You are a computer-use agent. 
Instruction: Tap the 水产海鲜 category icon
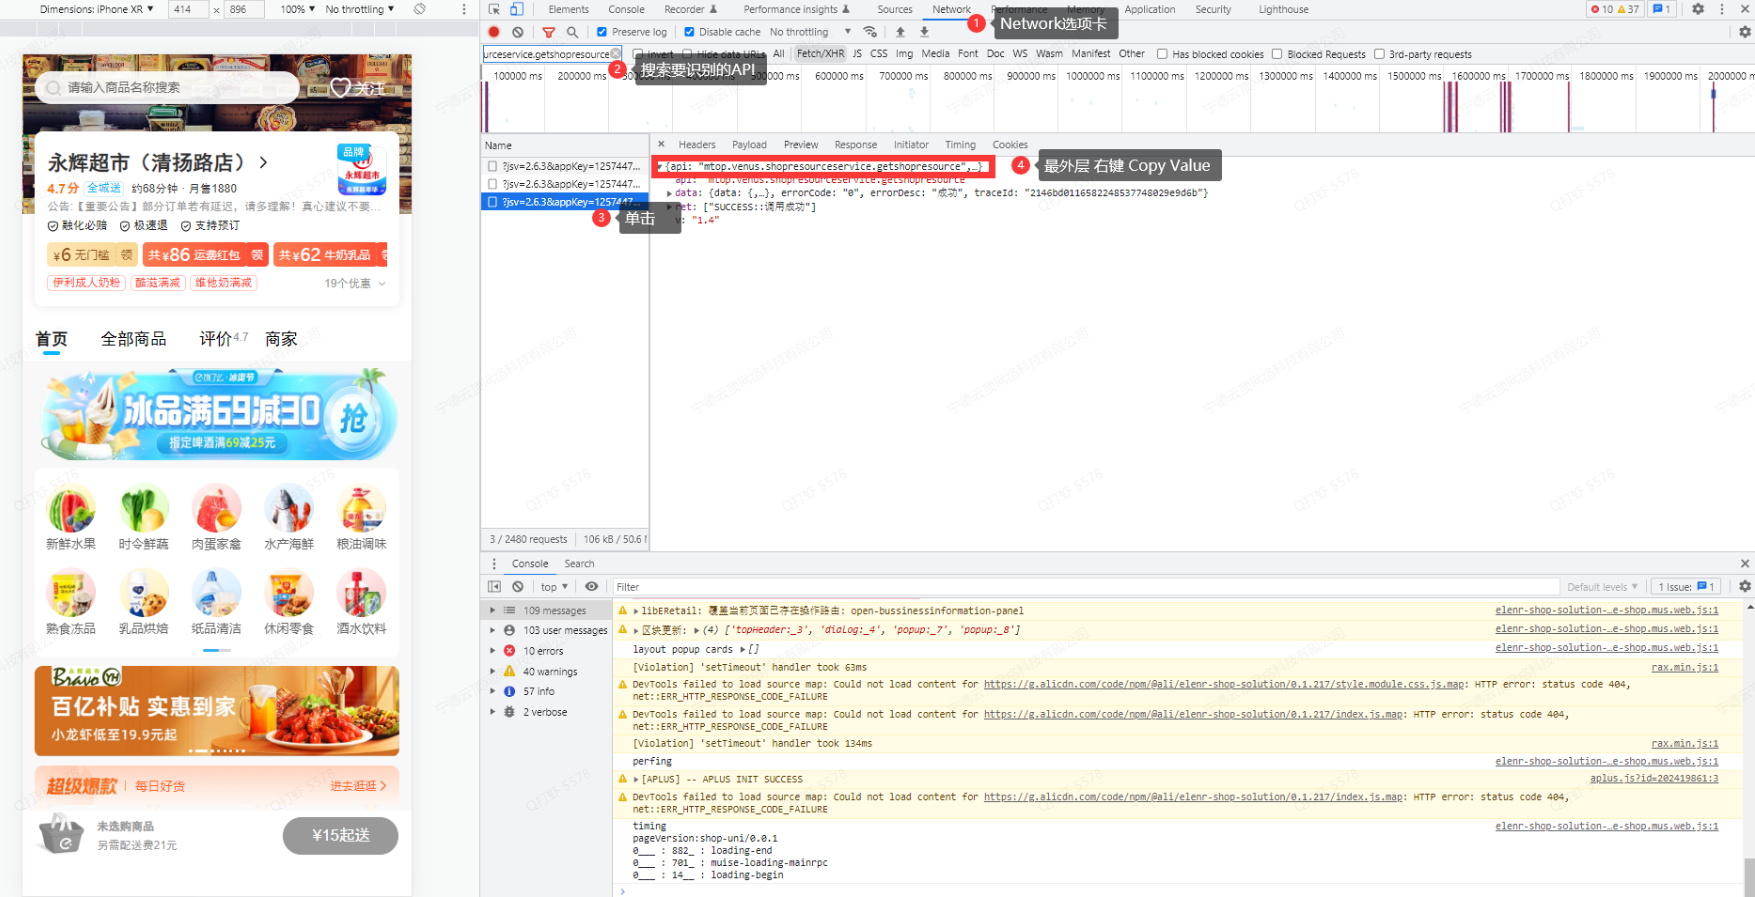pyautogui.click(x=289, y=509)
